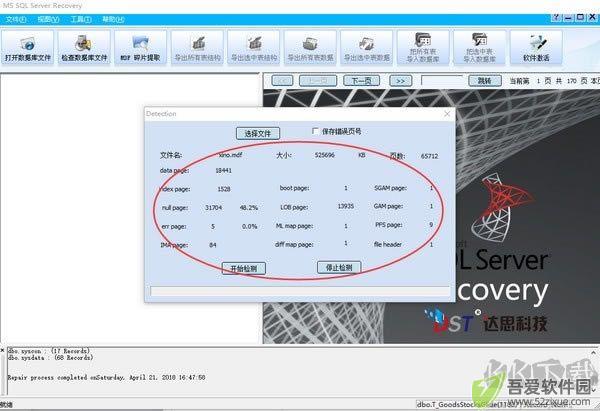Click 导出选中表结构 toolbar icon
Image resolution: width=600 pixels, height=411 pixels.
(x=254, y=48)
